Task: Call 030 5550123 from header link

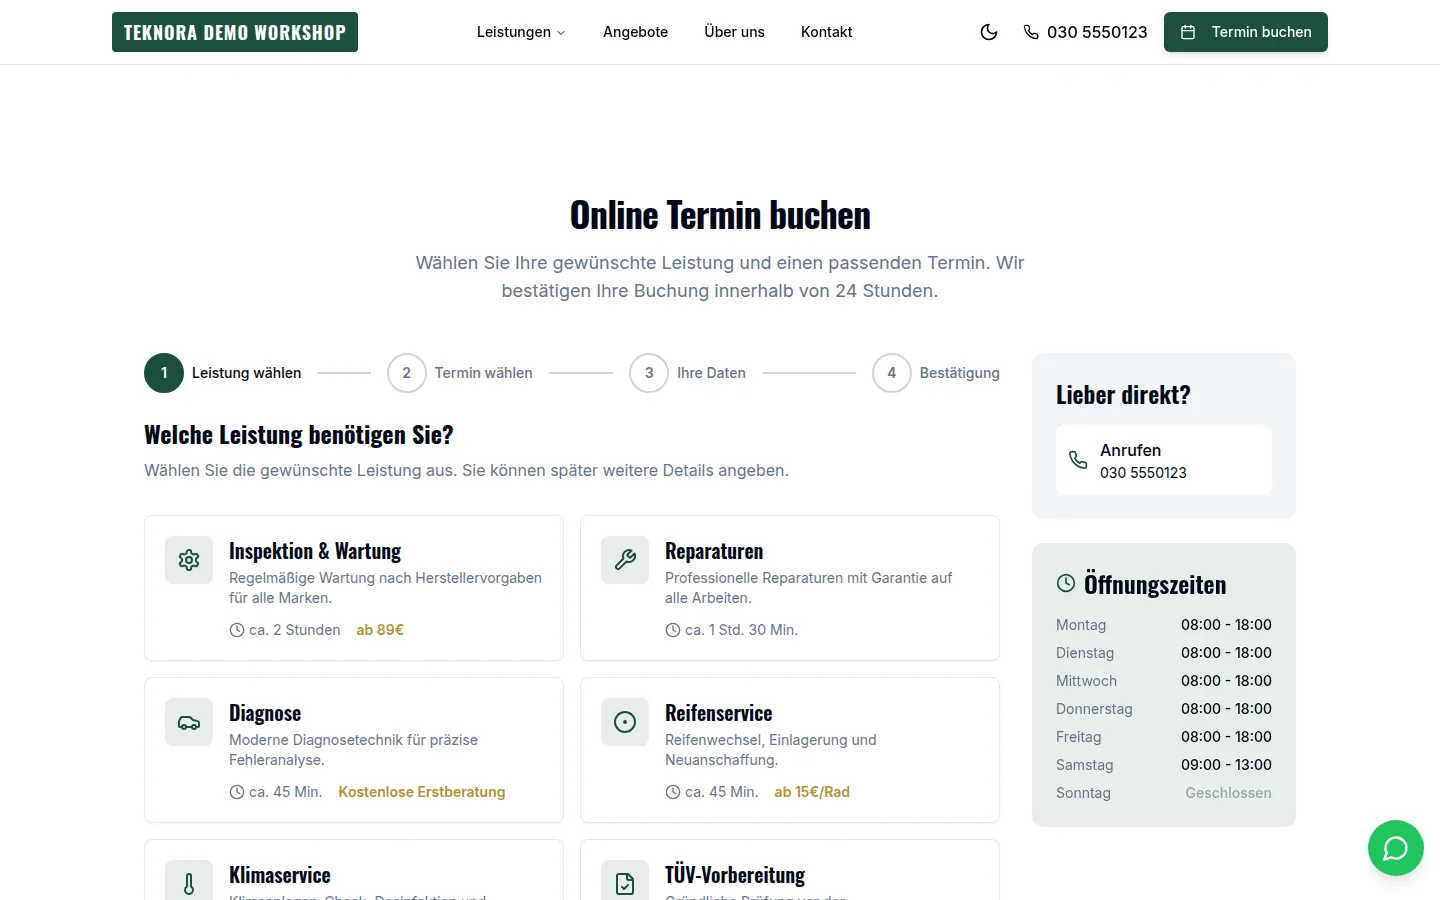Action: click(1085, 32)
